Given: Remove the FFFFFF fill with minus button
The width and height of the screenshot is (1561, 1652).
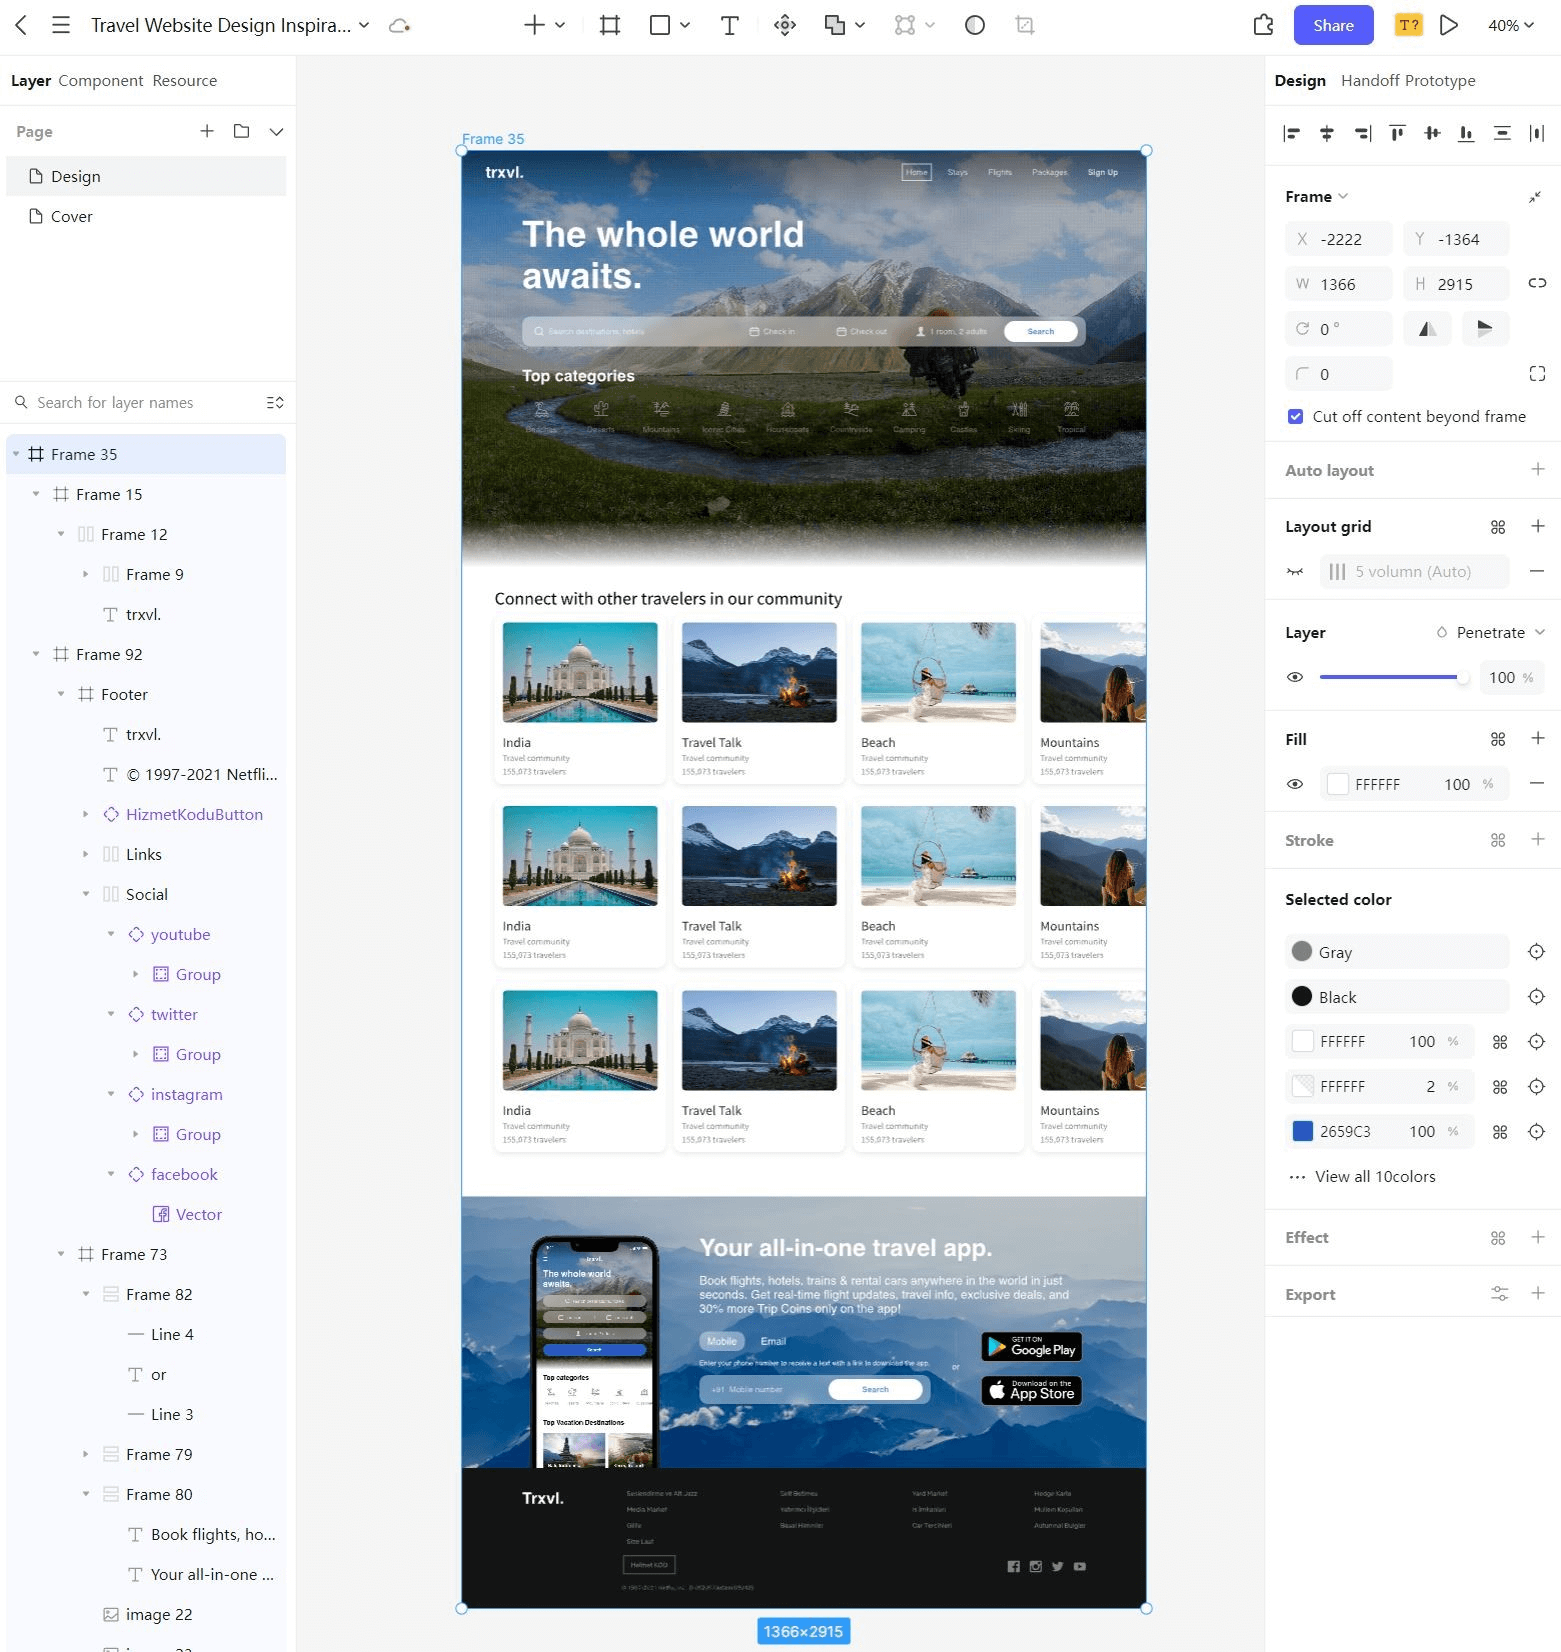Looking at the screenshot, I should tap(1537, 783).
